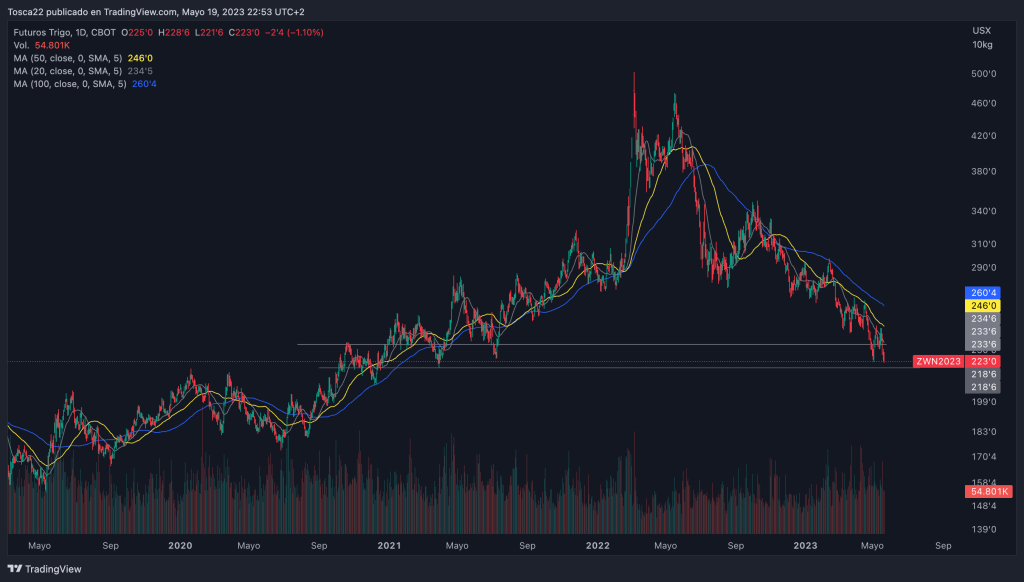Open the USX currency selector
The image size is (1024, 582).
(982, 30)
